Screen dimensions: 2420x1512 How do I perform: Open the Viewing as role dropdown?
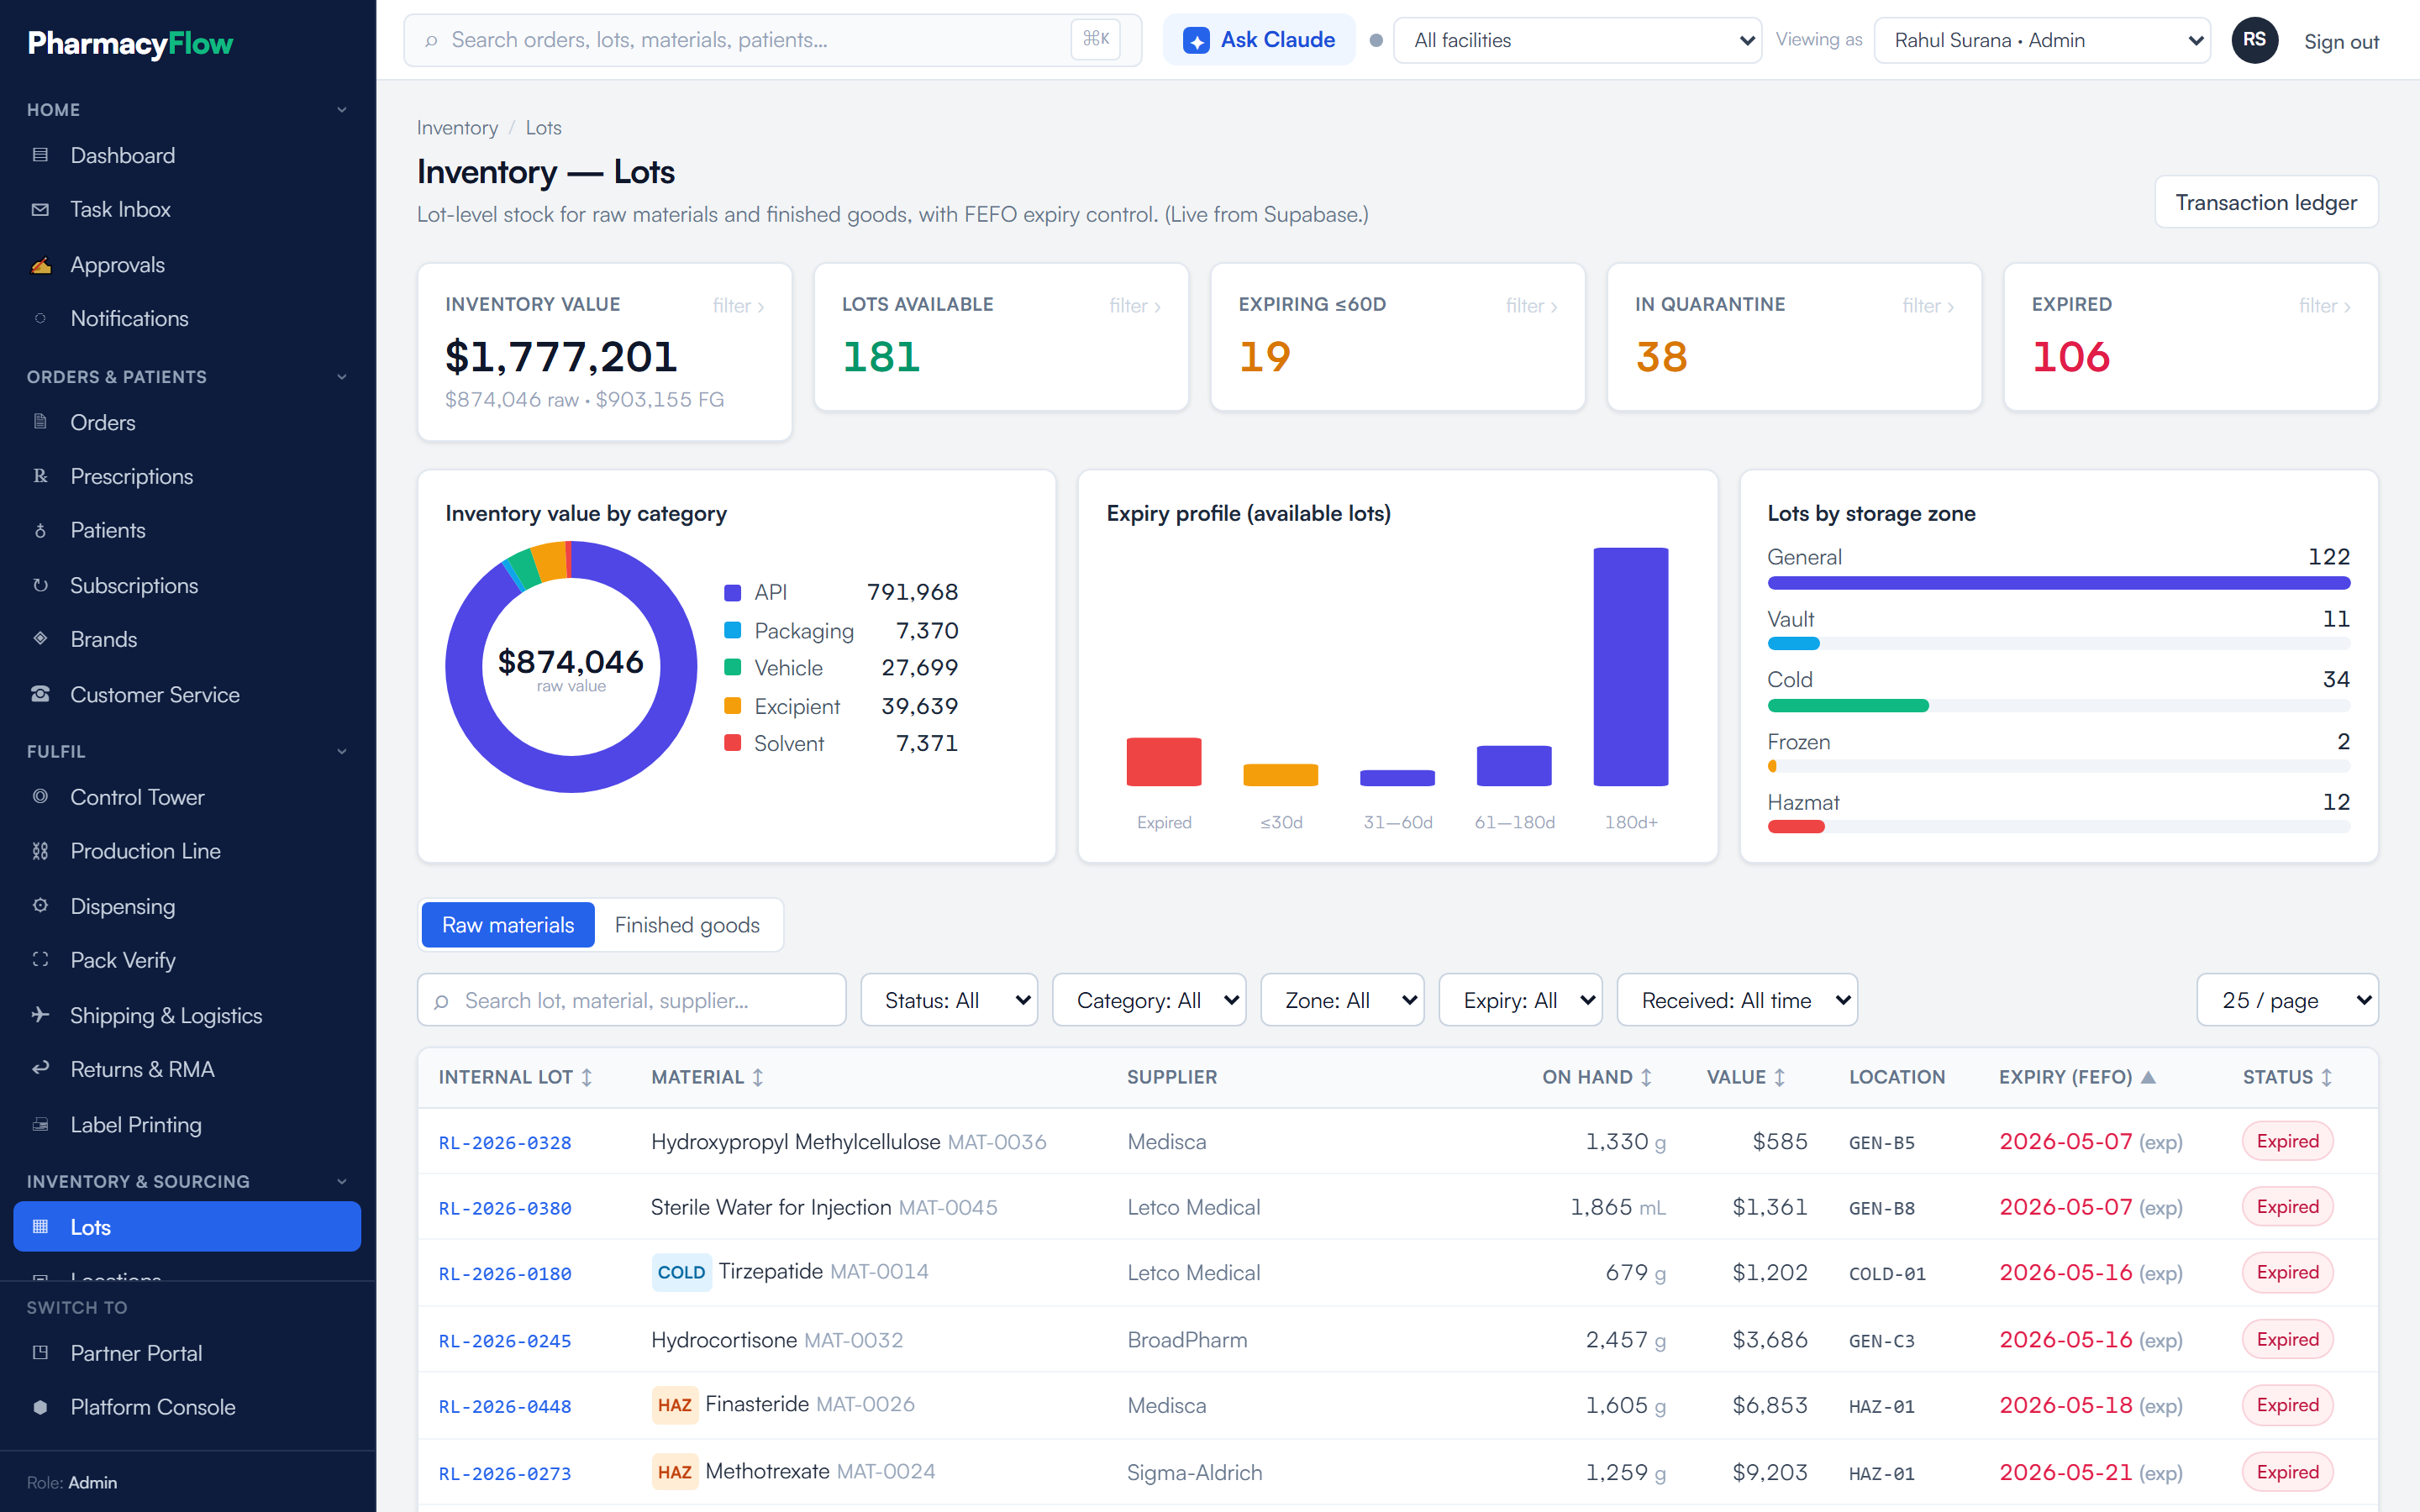click(x=2041, y=40)
